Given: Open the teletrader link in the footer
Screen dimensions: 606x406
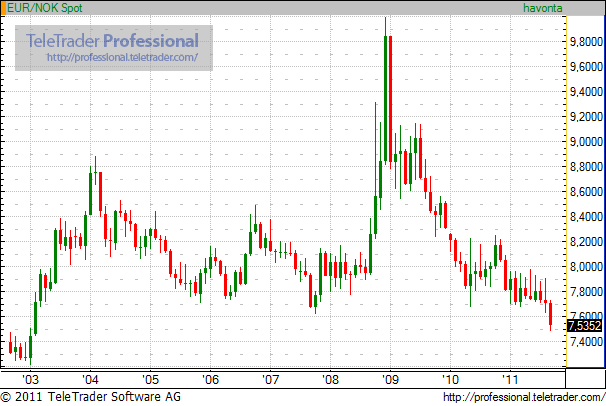Looking at the screenshot, I should click(x=521, y=398).
